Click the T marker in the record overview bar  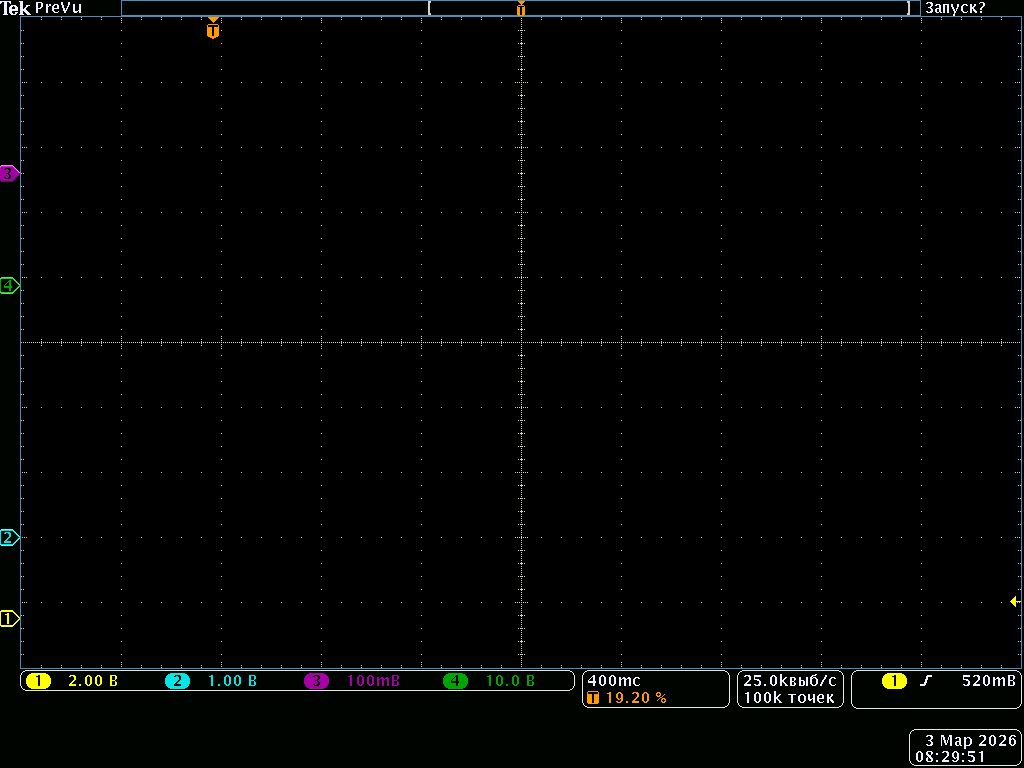[520, 9]
